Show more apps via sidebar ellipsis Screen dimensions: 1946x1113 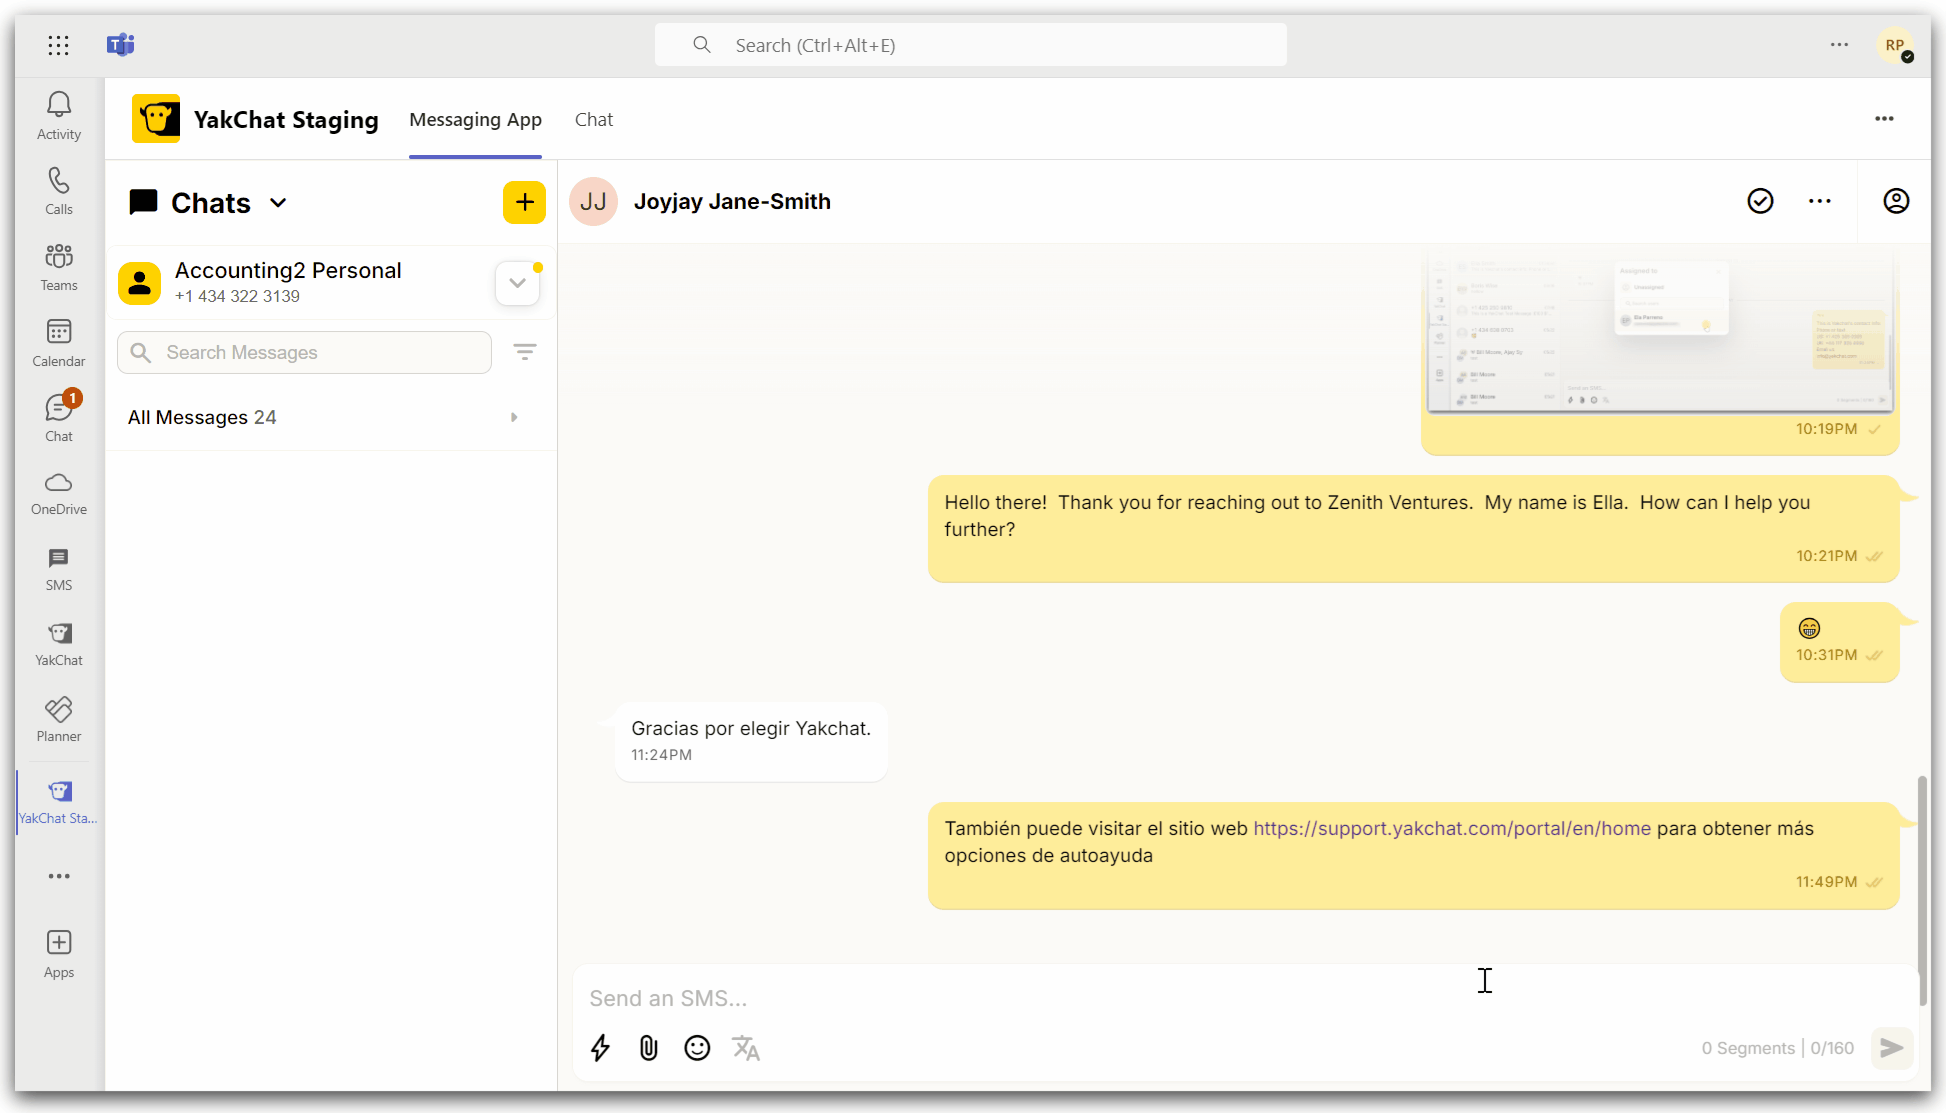pos(59,876)
